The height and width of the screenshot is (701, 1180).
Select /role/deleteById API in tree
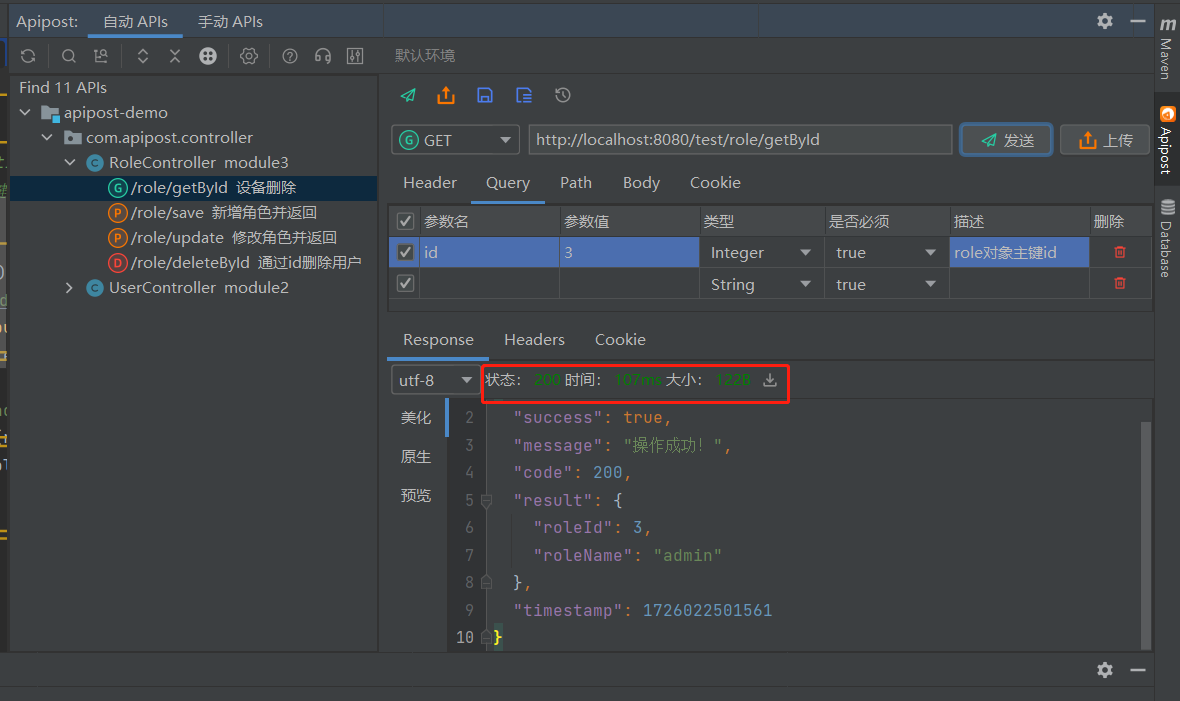(x=235, y=263)
